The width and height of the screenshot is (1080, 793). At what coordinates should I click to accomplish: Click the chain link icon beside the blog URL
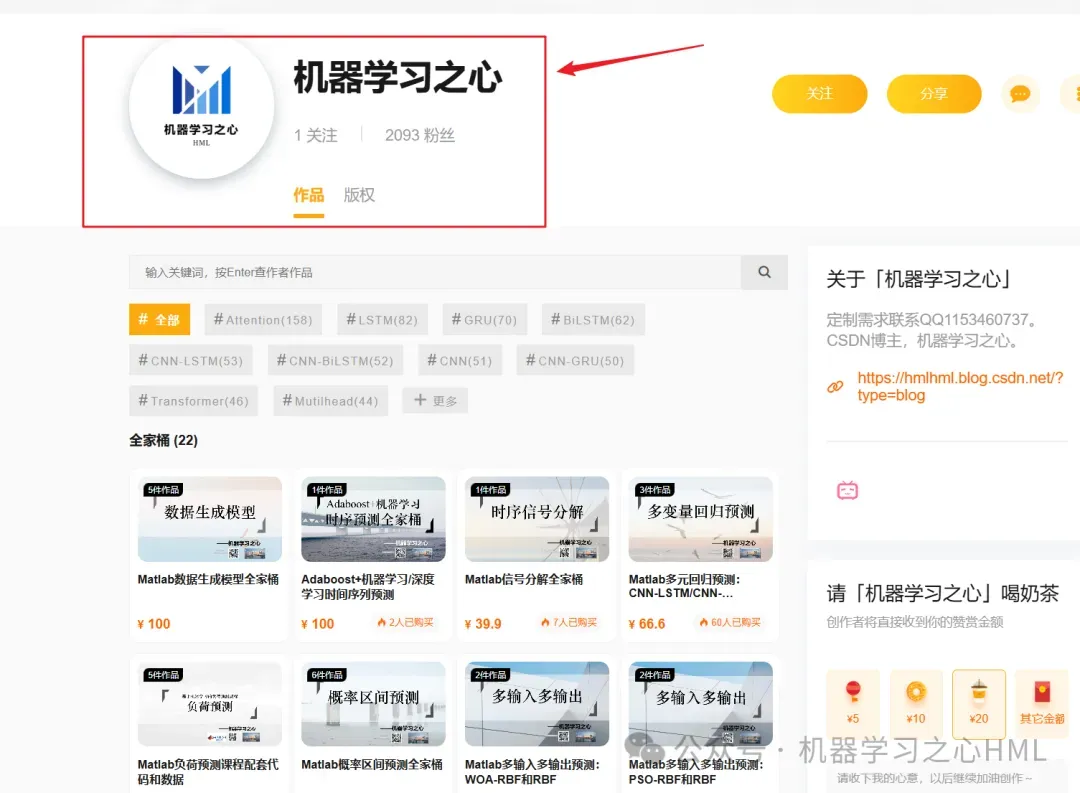tap(835, 387)
